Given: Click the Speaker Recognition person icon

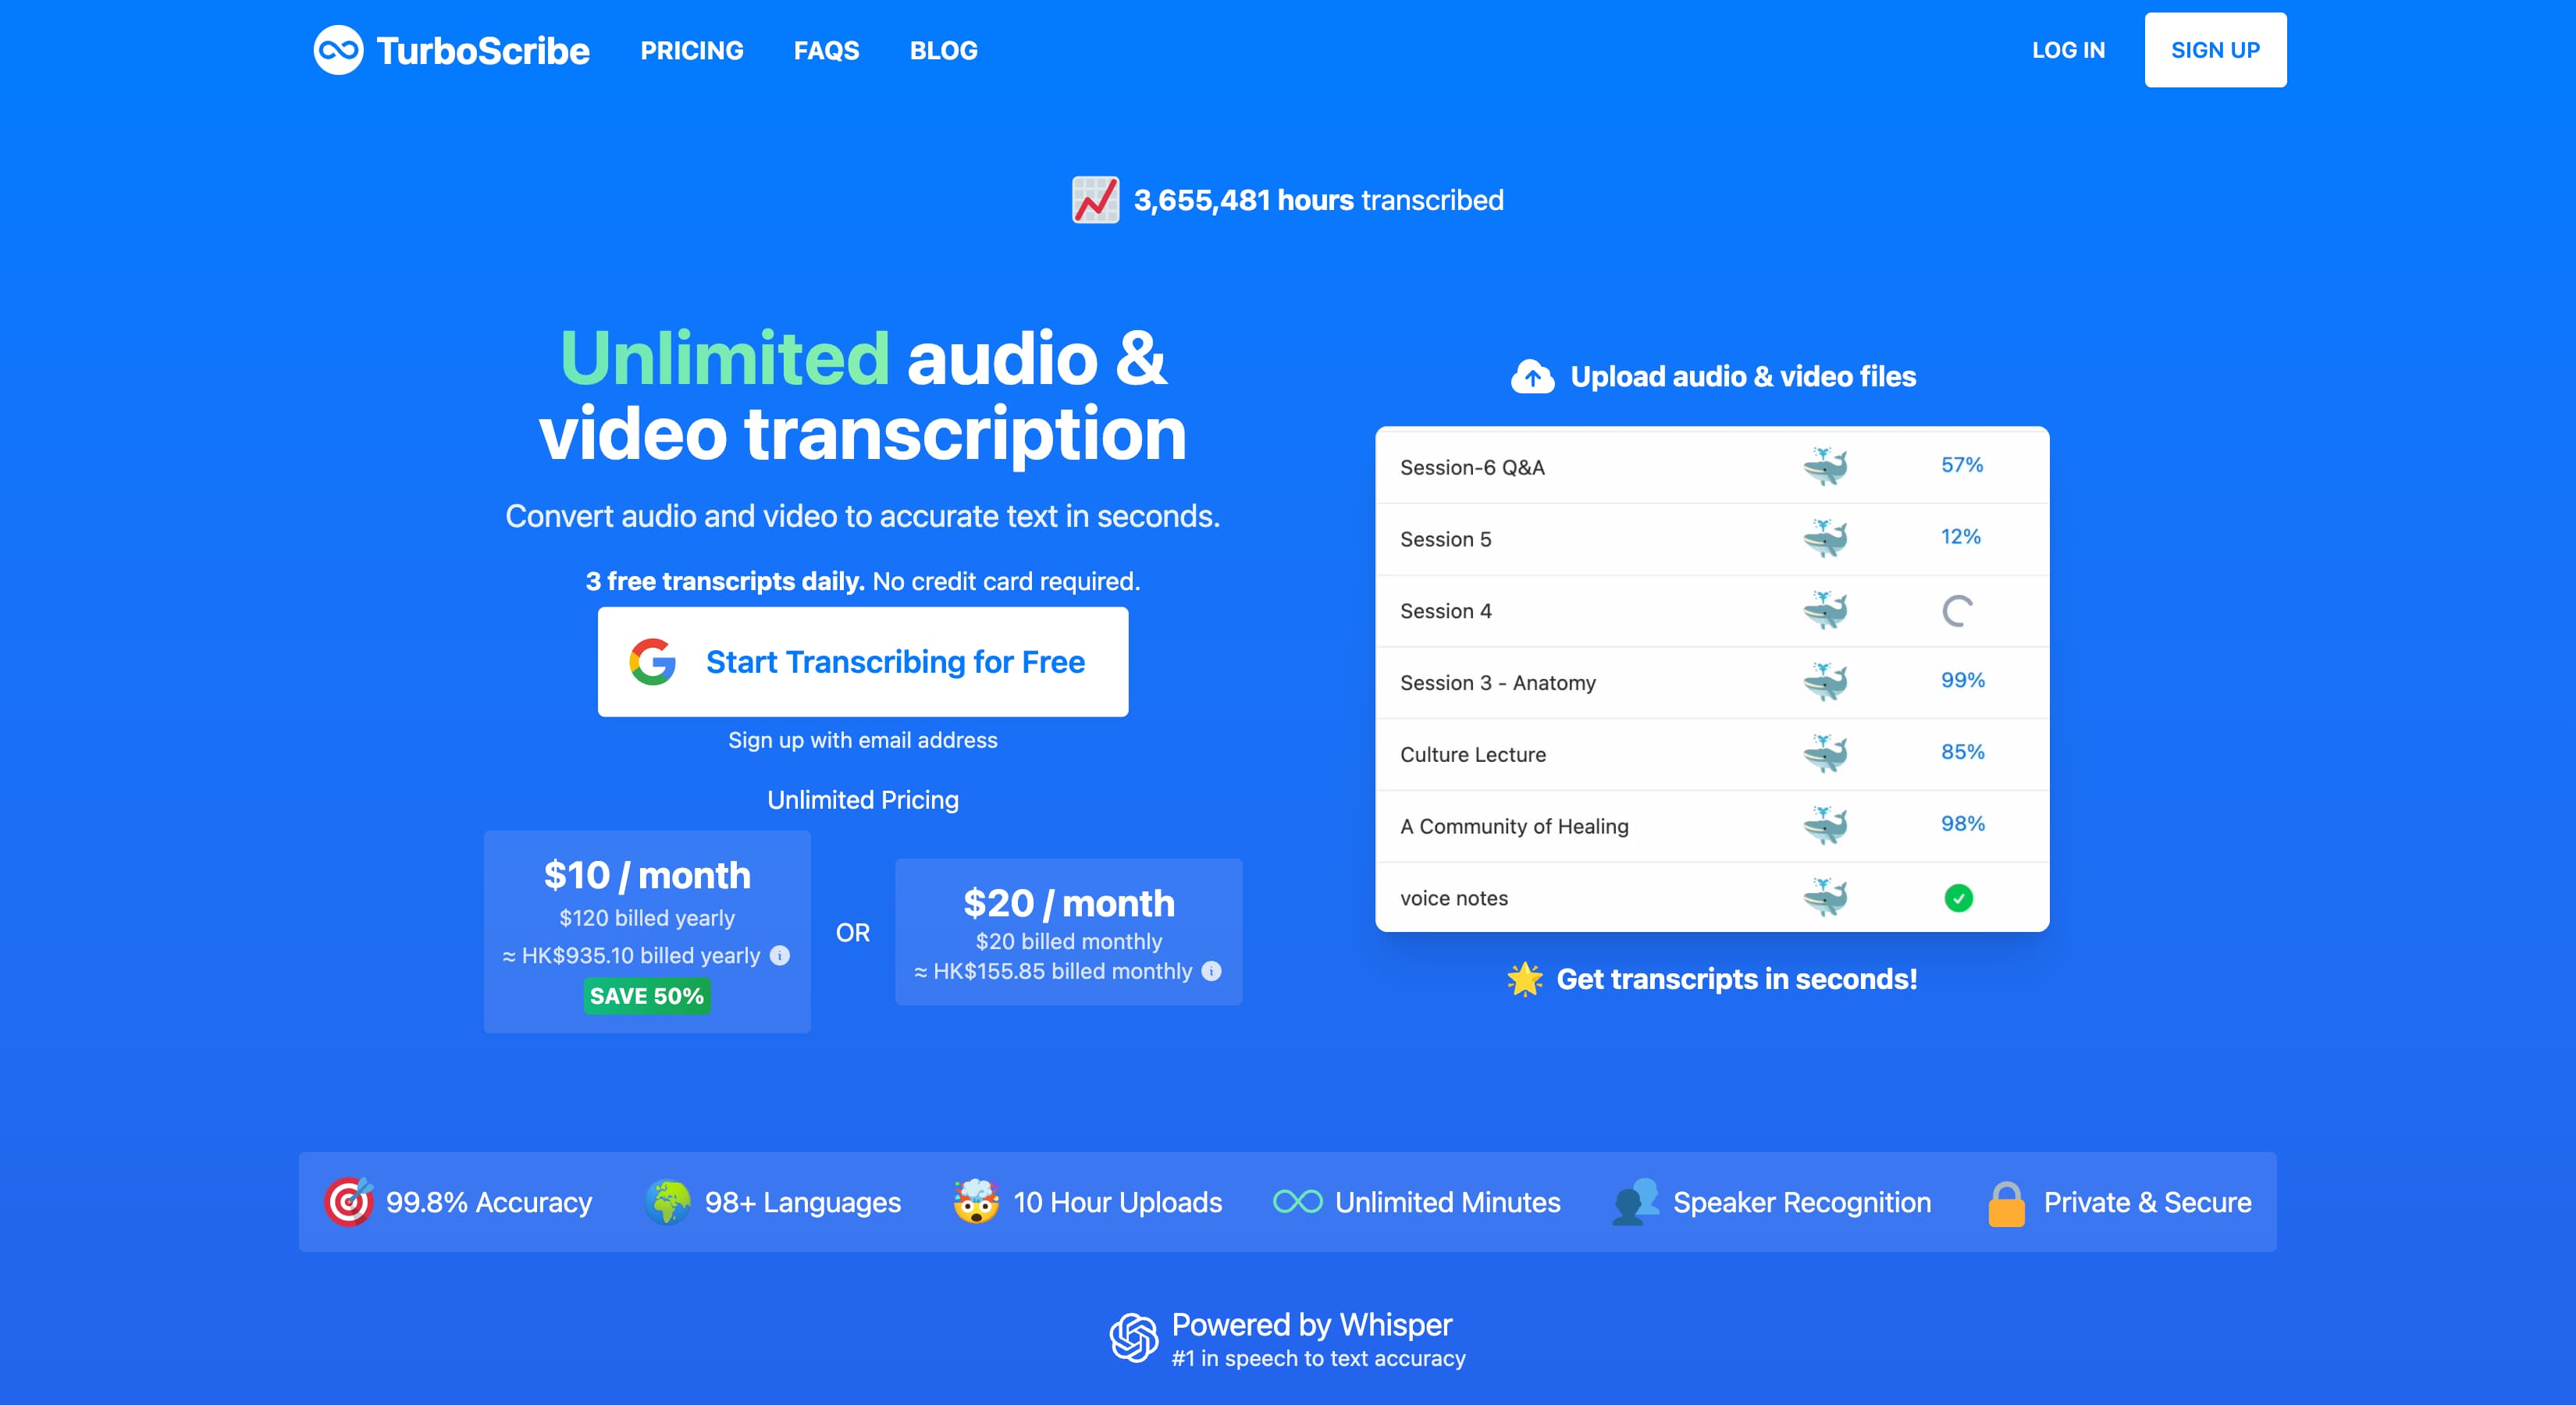Looking at the screenshot, I should tap(1636, 1202).
